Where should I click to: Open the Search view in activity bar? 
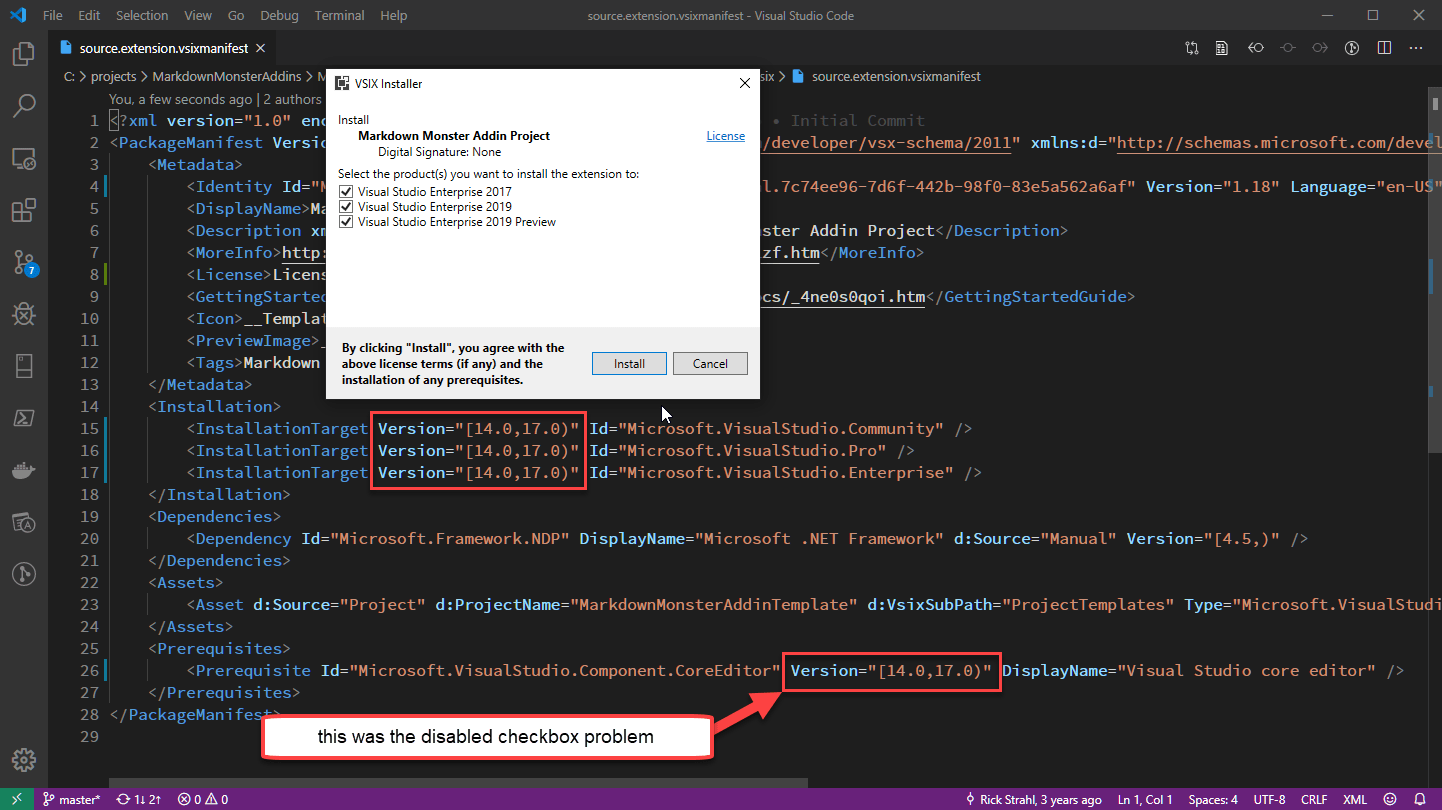coord(24,105)
